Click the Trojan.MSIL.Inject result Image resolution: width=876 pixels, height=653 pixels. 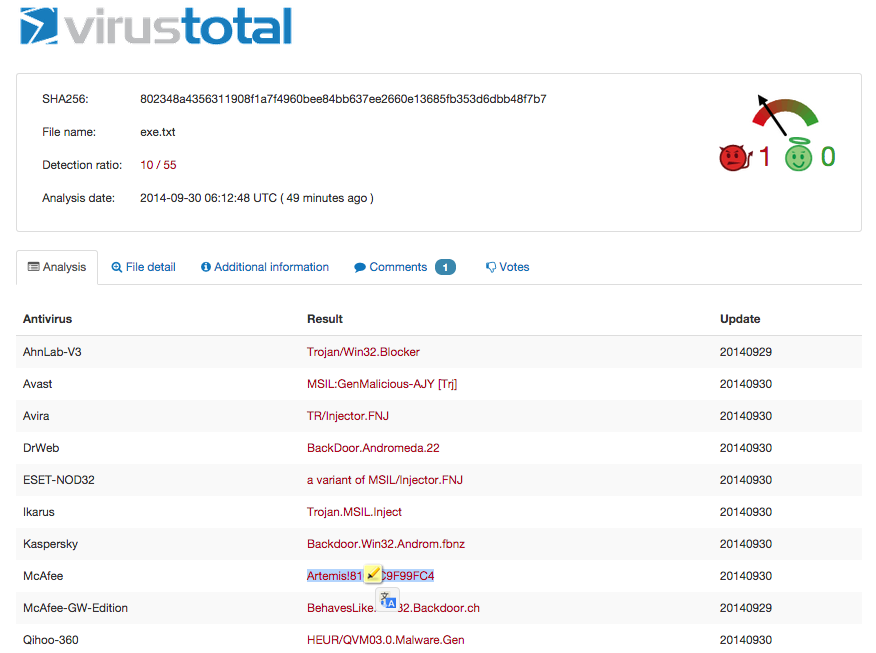point(354,512)
